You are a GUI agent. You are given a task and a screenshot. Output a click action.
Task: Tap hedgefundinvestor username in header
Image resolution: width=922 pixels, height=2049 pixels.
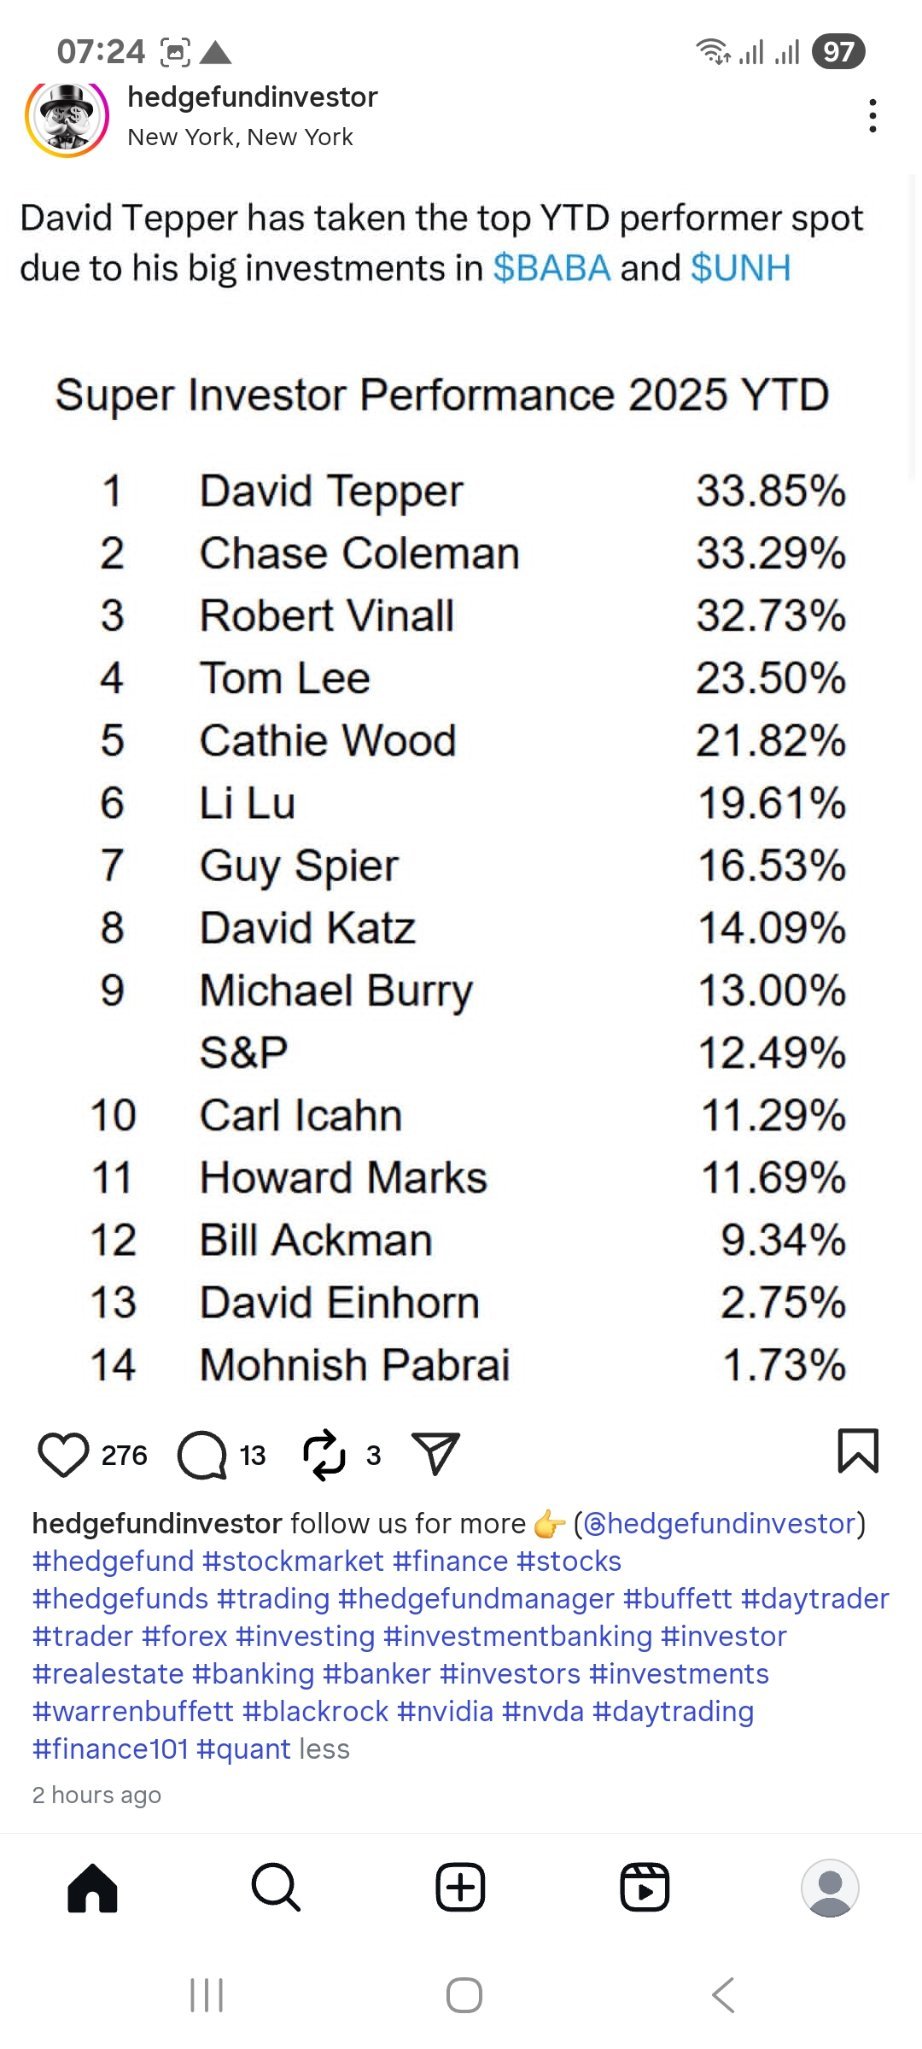[x=252, y=97]
